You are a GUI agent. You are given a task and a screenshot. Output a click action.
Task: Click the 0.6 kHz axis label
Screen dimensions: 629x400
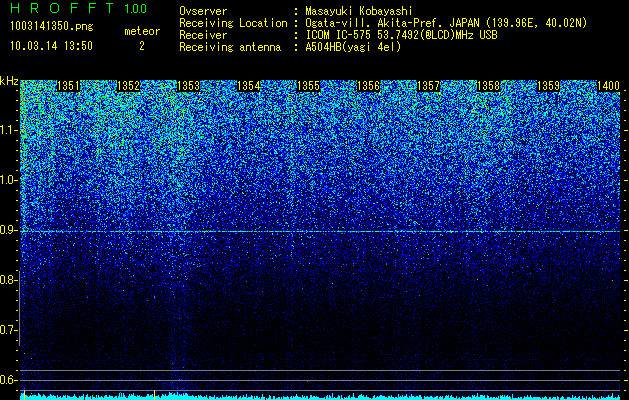pyautogui.click(x=10, y=380)
